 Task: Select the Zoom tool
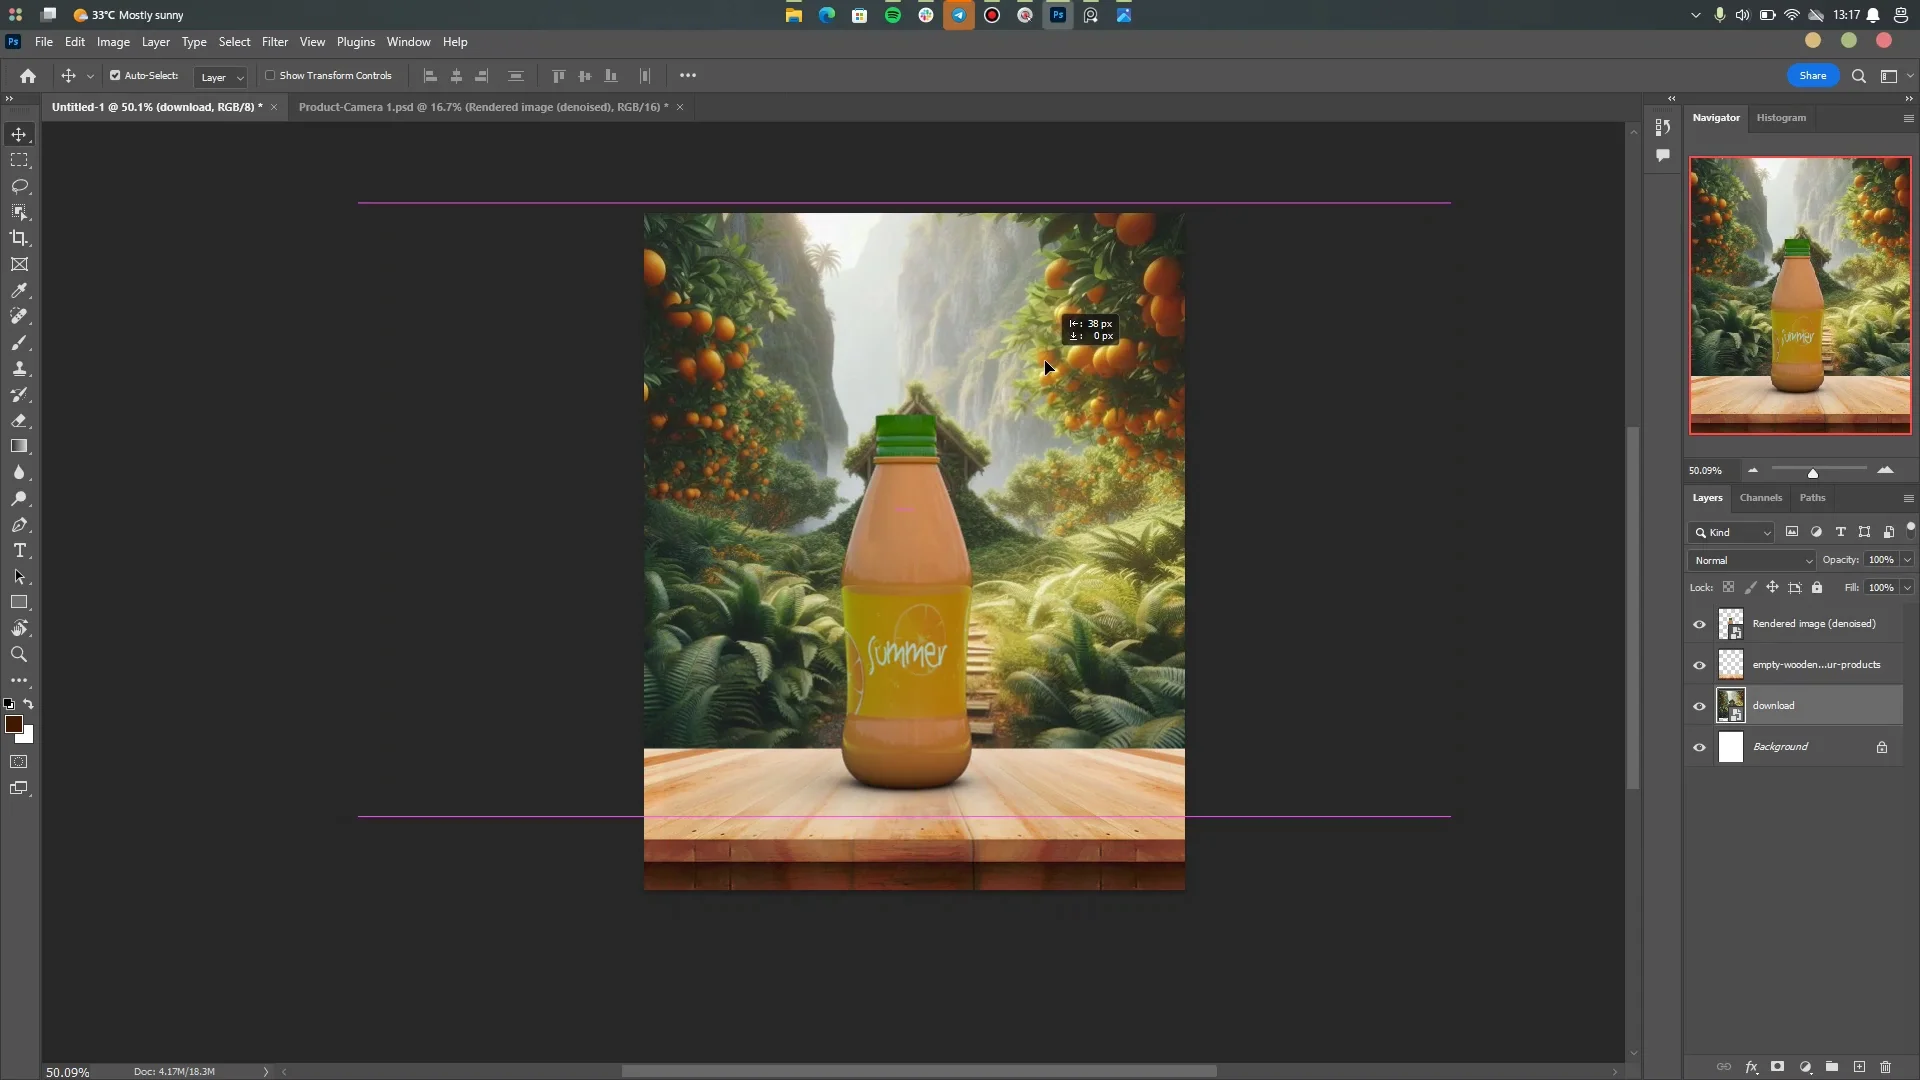[x=19, y=654]
